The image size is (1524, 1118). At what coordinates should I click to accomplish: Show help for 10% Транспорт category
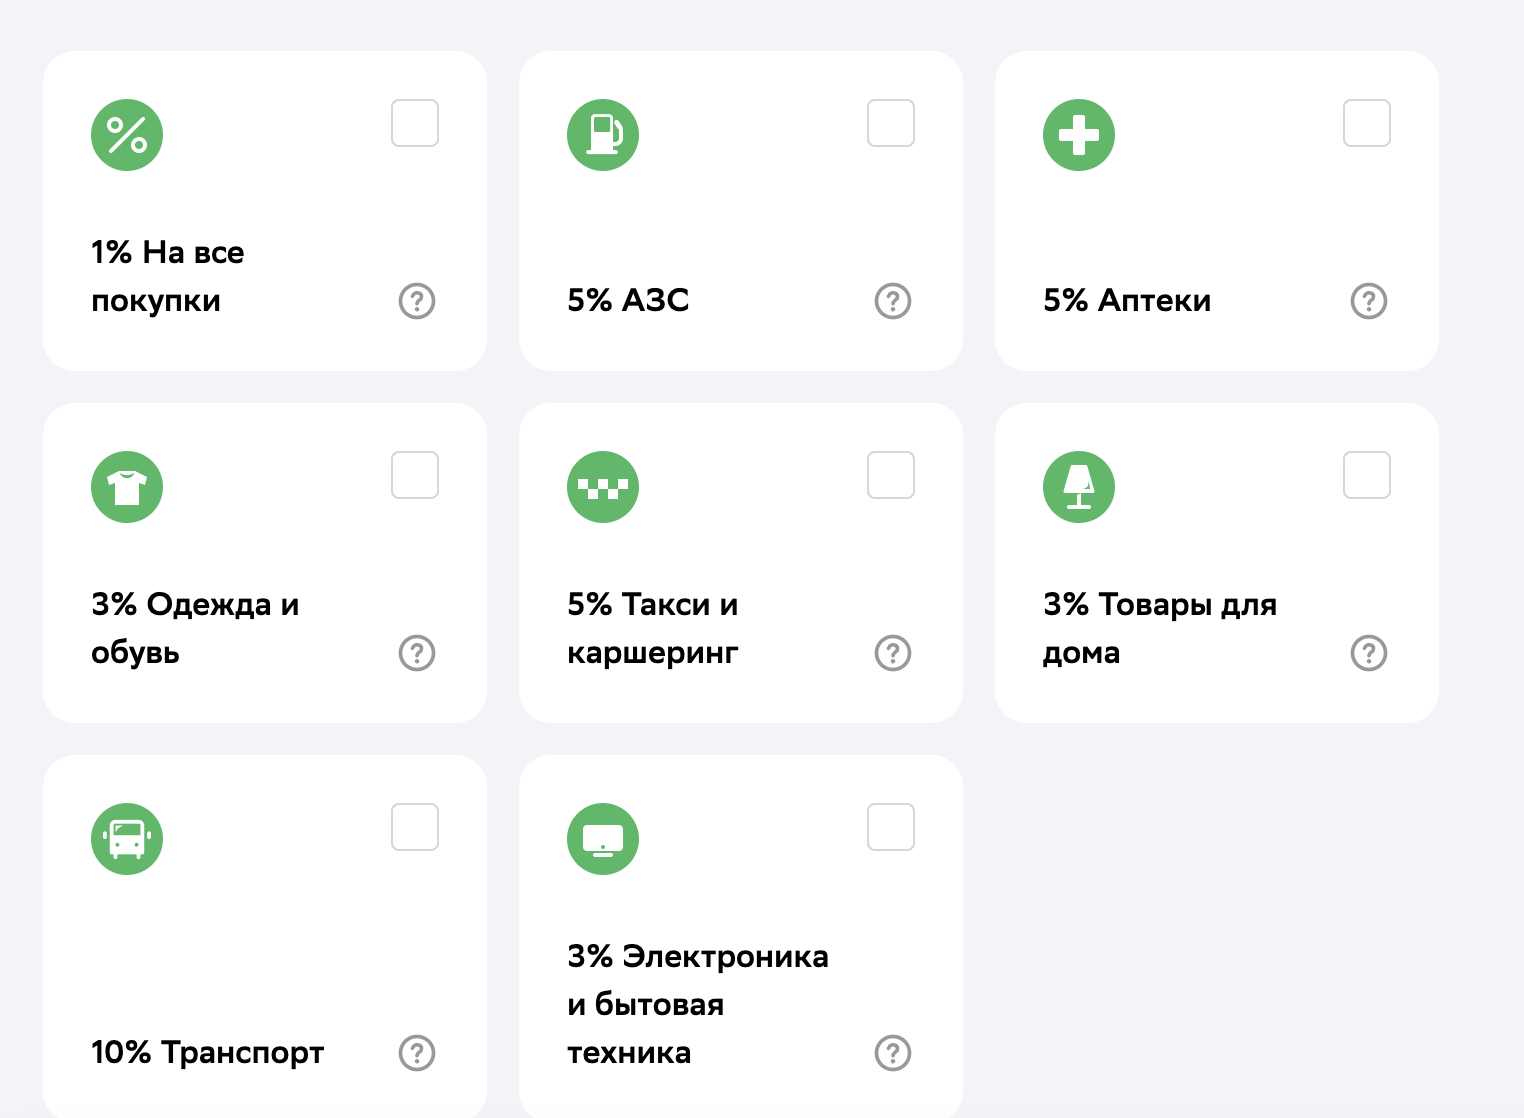click(x=417, y=1053)
